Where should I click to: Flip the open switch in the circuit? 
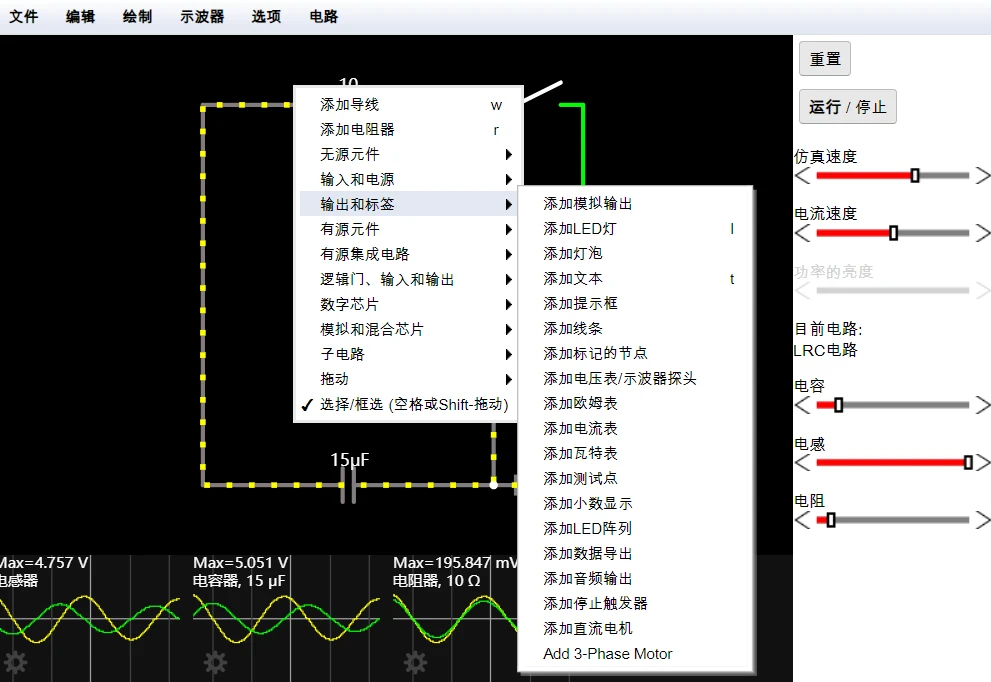coord(542,91)
